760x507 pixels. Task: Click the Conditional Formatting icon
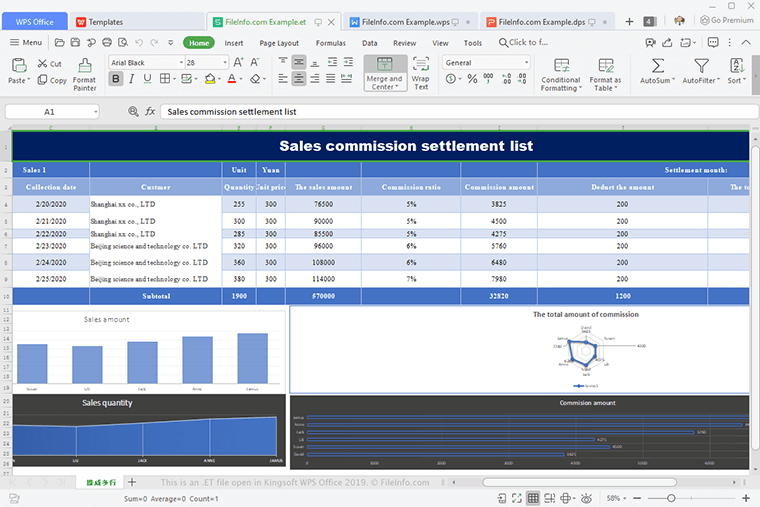point(560,66)
